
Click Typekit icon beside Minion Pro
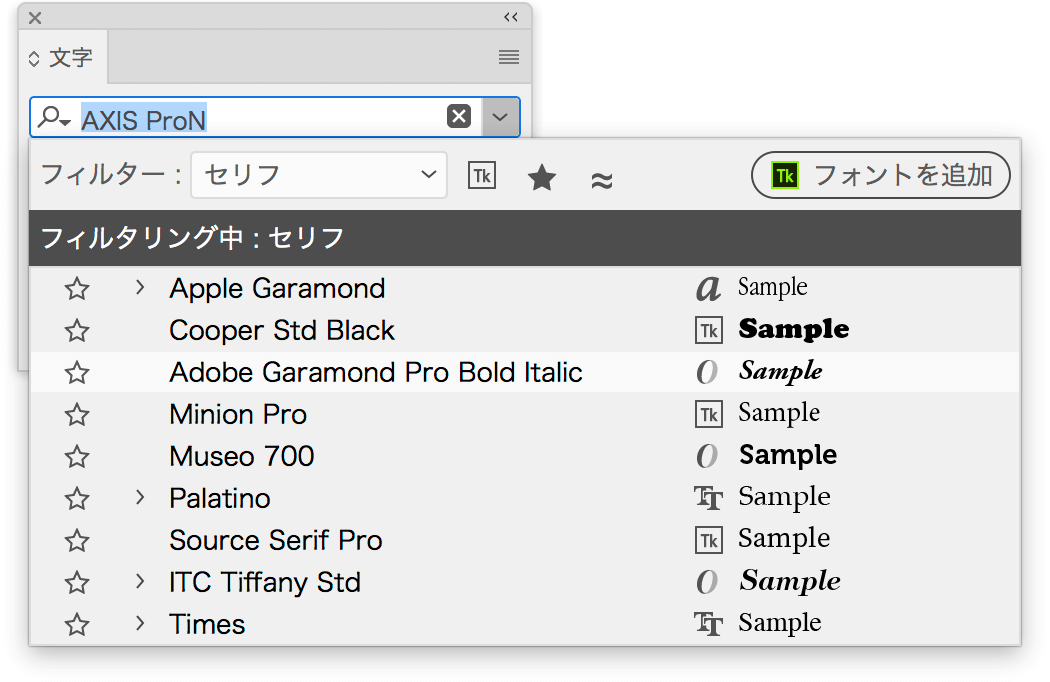pos(708,415)
